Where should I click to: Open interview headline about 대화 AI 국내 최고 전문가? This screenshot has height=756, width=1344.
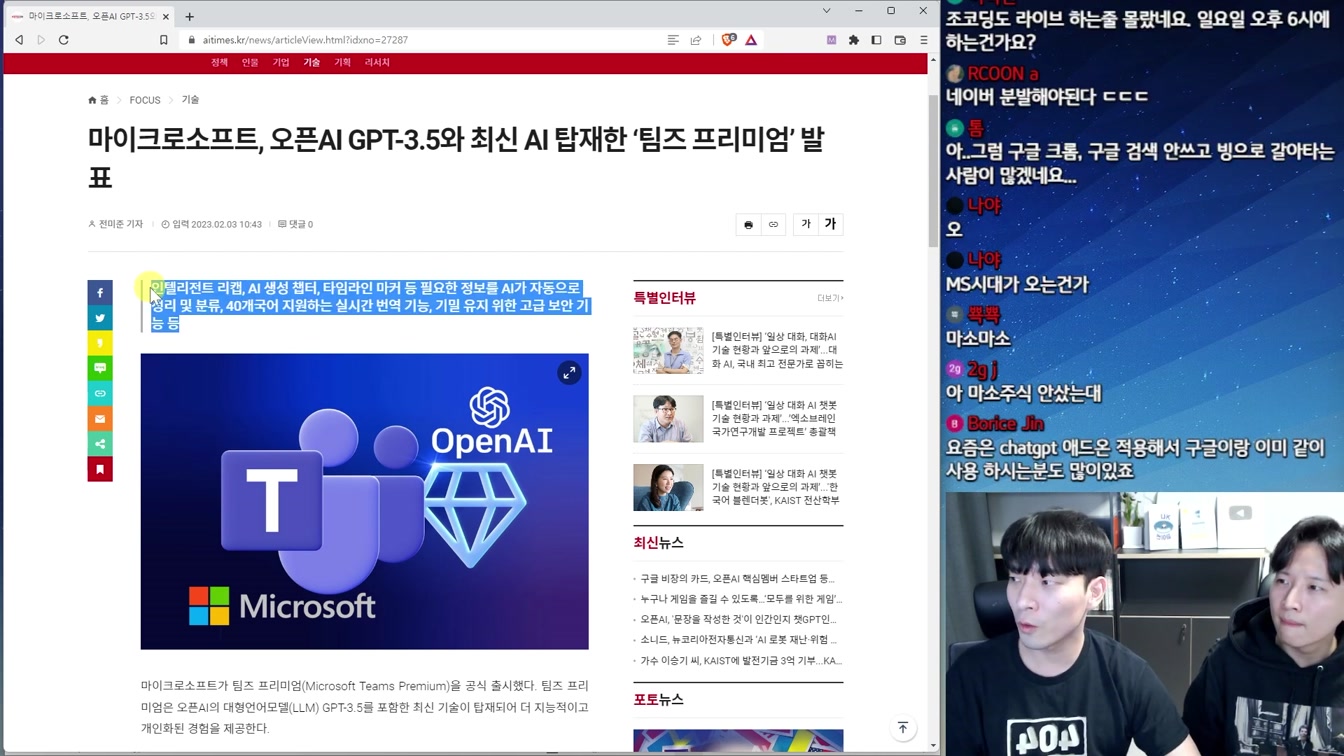tap(777, 350)
